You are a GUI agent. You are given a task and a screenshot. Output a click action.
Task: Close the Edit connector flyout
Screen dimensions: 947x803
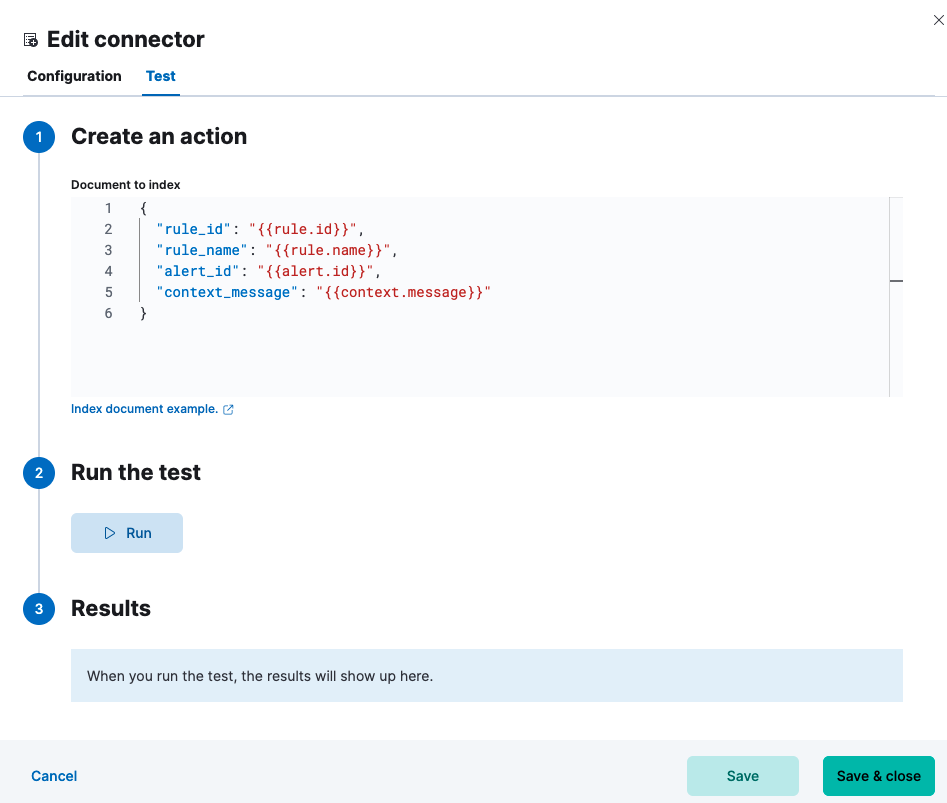point(937,19)
